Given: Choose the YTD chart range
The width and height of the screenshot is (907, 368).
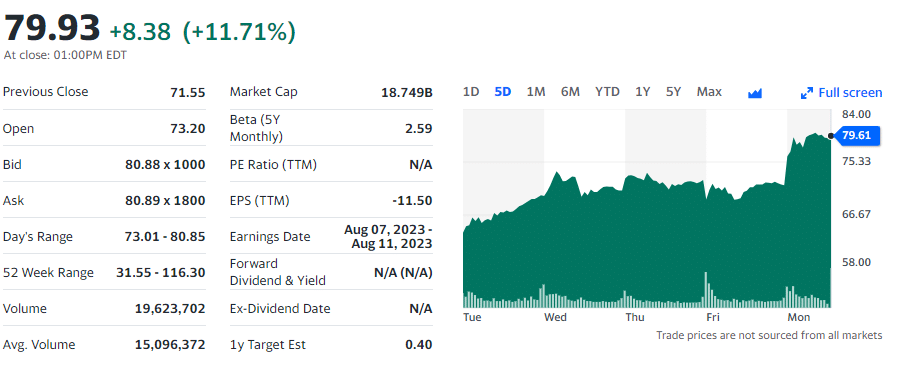Looking at the screenshot, I should (607, 92).
